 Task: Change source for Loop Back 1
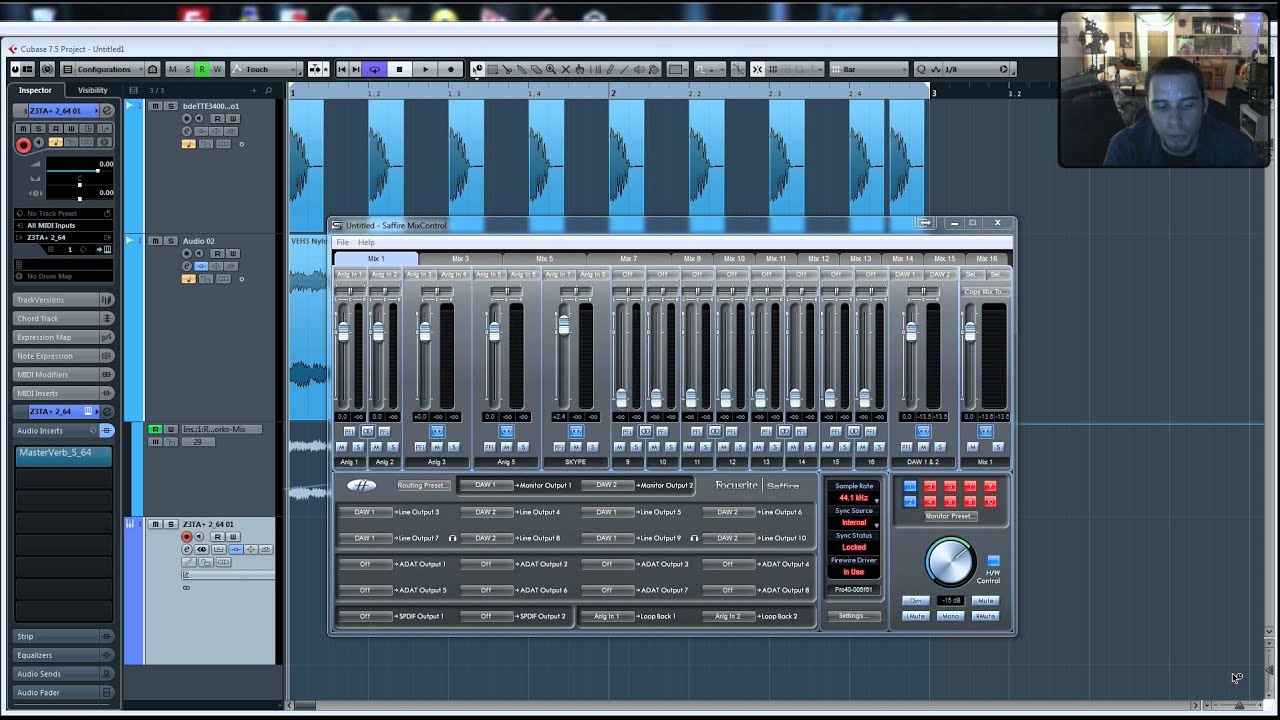(606, 616)
